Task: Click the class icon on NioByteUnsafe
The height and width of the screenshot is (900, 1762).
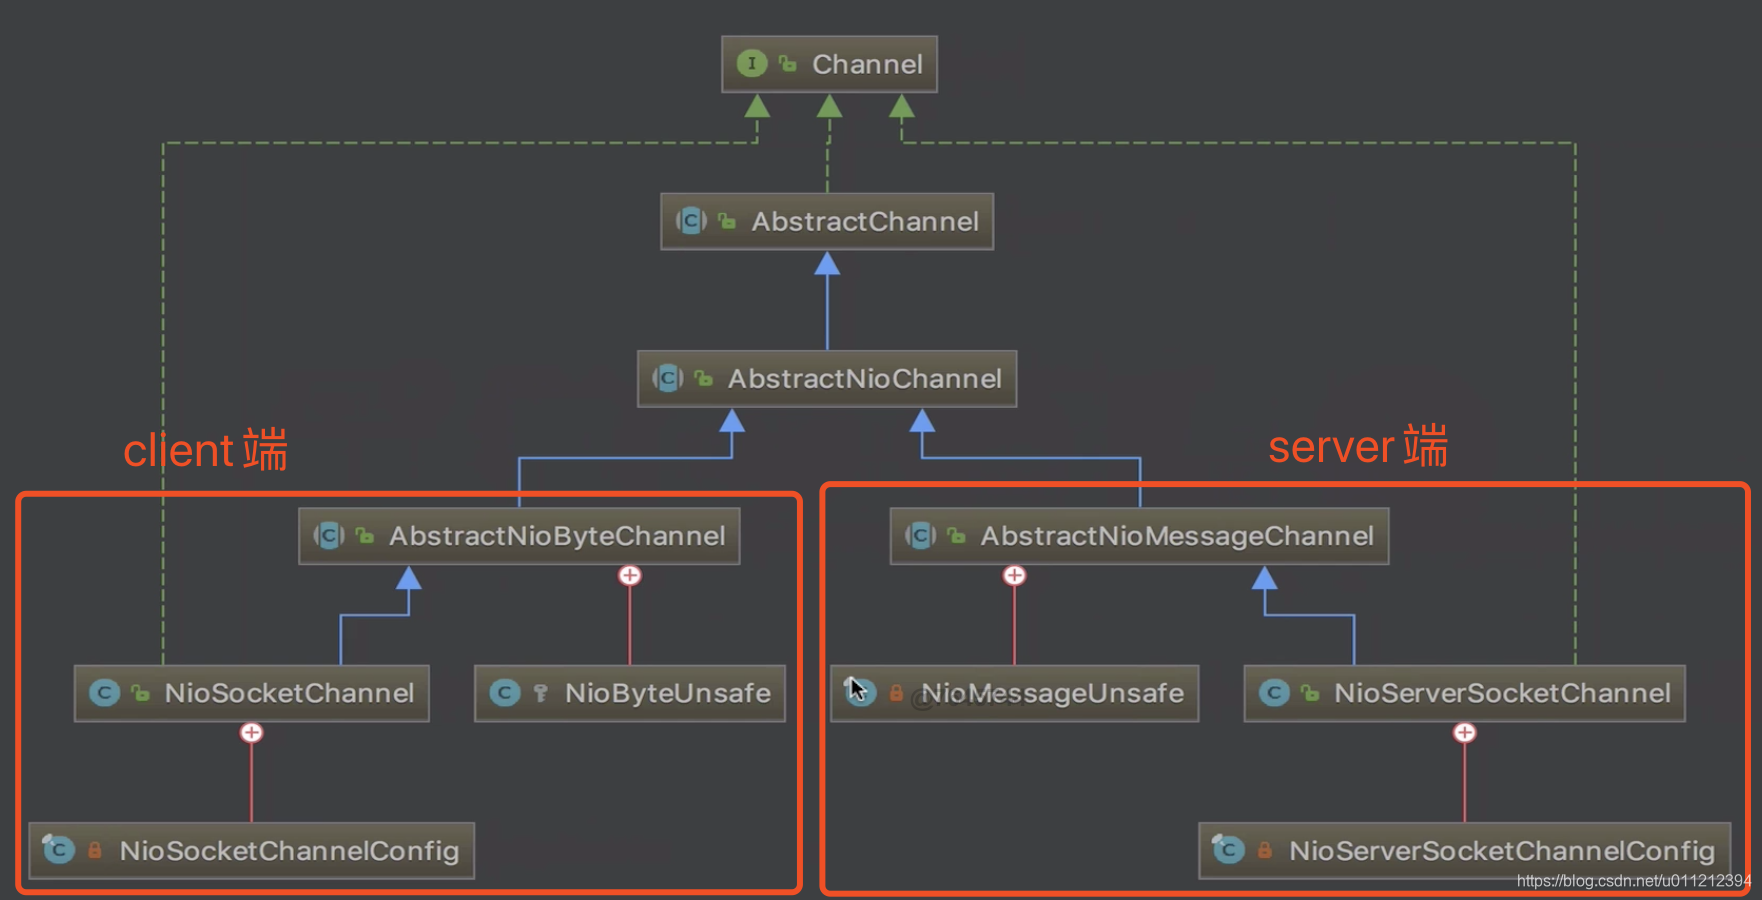Action: pyautogui.click(x=505, y=693)
